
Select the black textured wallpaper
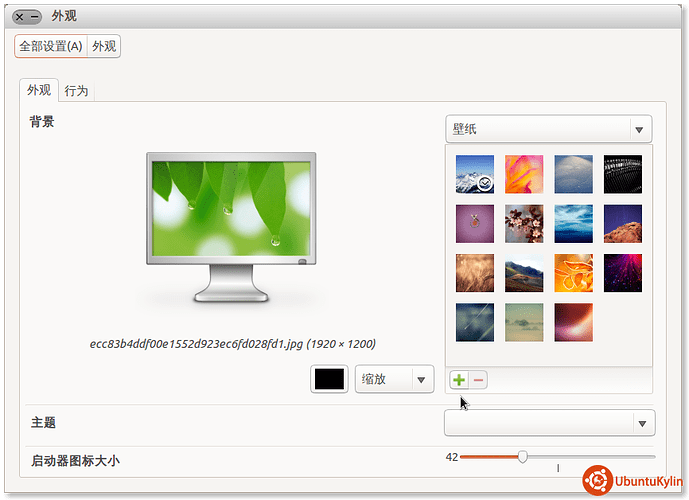623,174
